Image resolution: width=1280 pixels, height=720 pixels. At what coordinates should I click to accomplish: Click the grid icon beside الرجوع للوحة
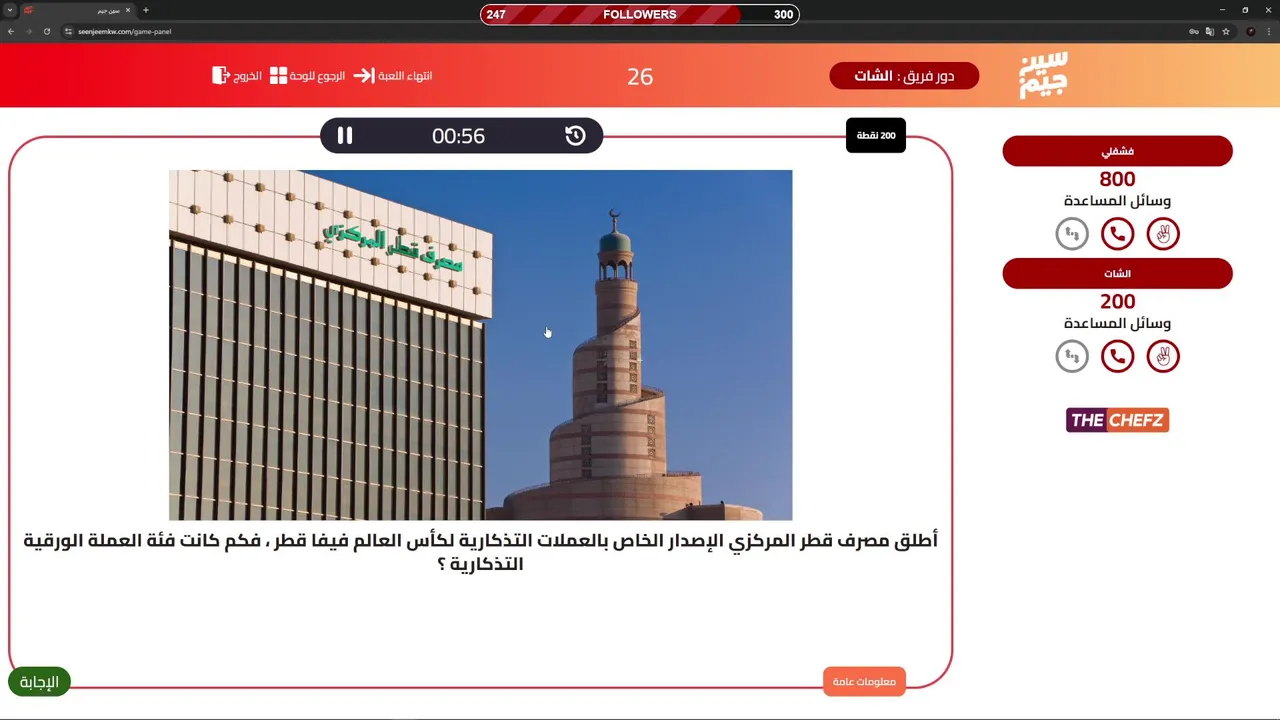pos(279,76)
